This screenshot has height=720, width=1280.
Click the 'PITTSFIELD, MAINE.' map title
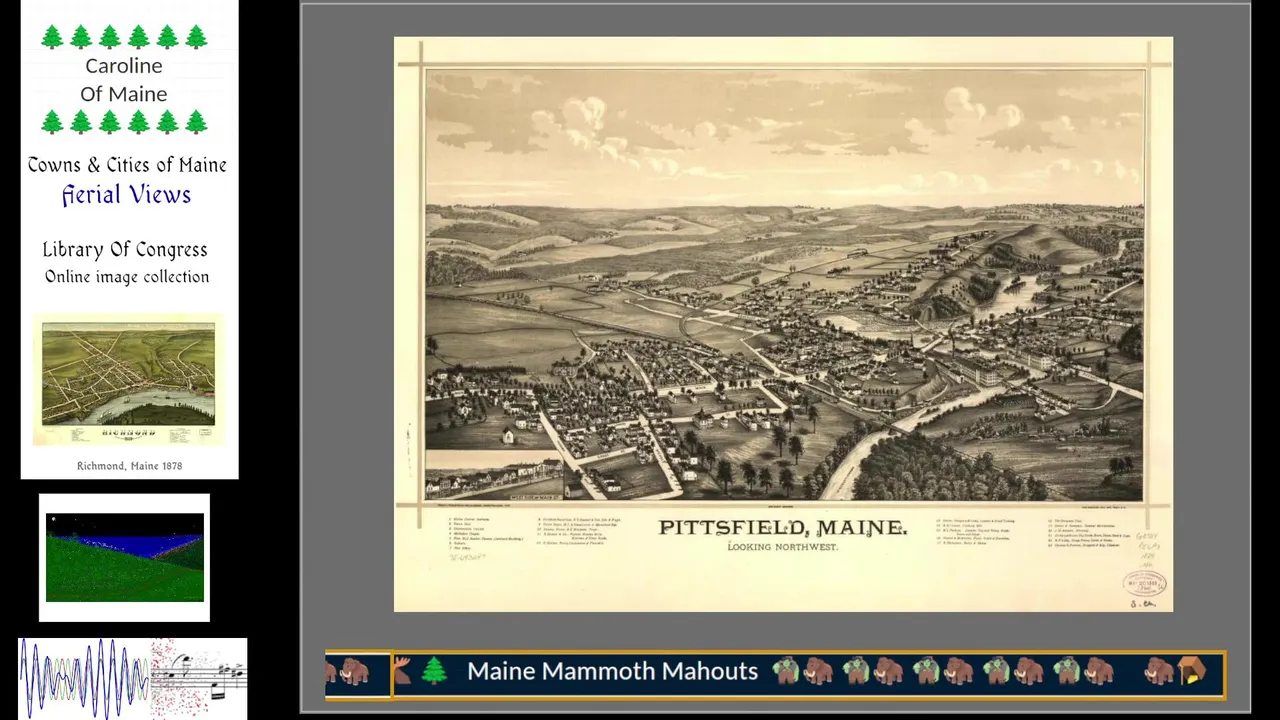(783, 528)
